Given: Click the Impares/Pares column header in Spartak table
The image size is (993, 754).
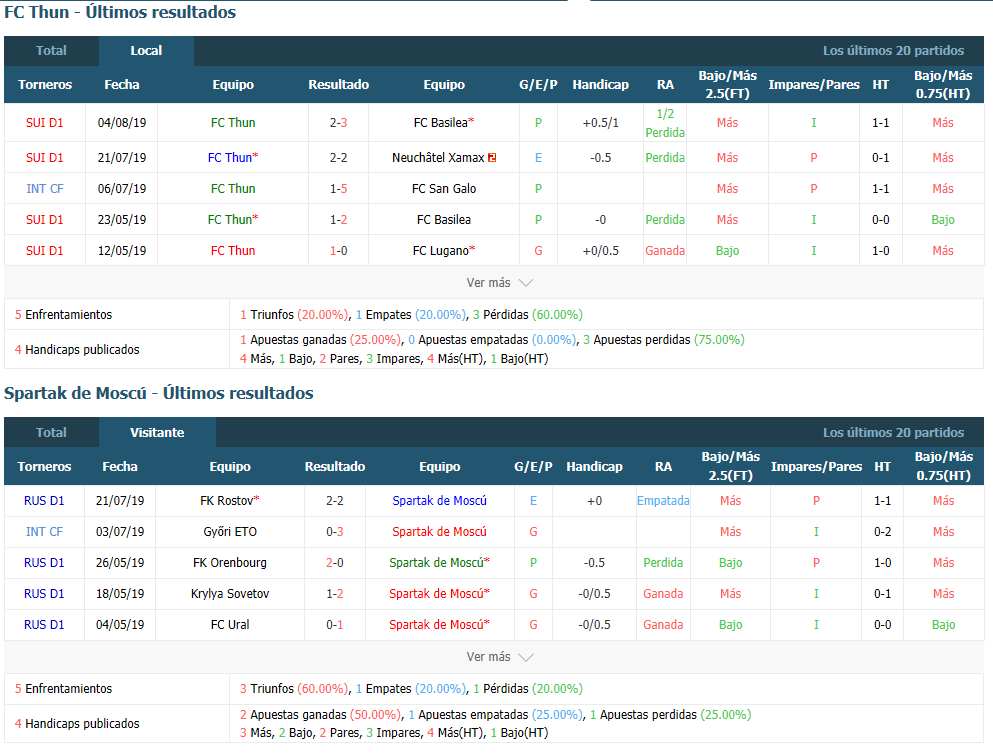Looking at the screenshot, I should [816, 467].
